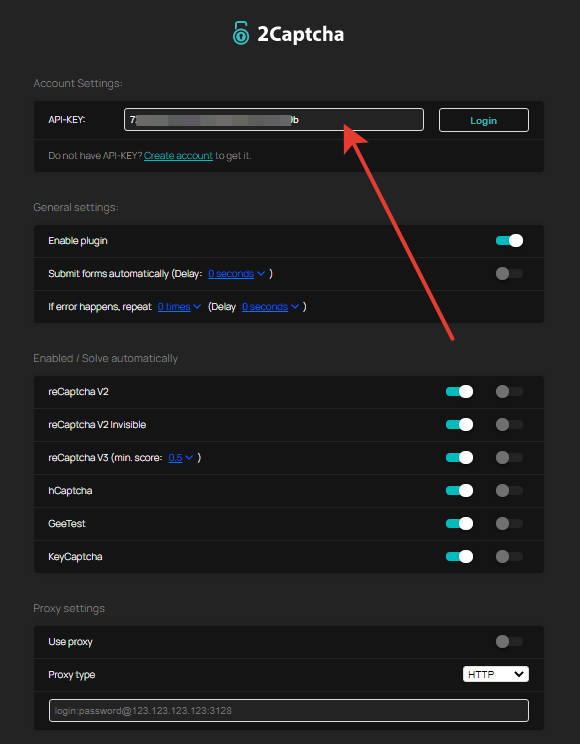This screenshot has height=744, width=580.
Task: Toggle Submit forms automatically switch
Action: tap(509, 273)
